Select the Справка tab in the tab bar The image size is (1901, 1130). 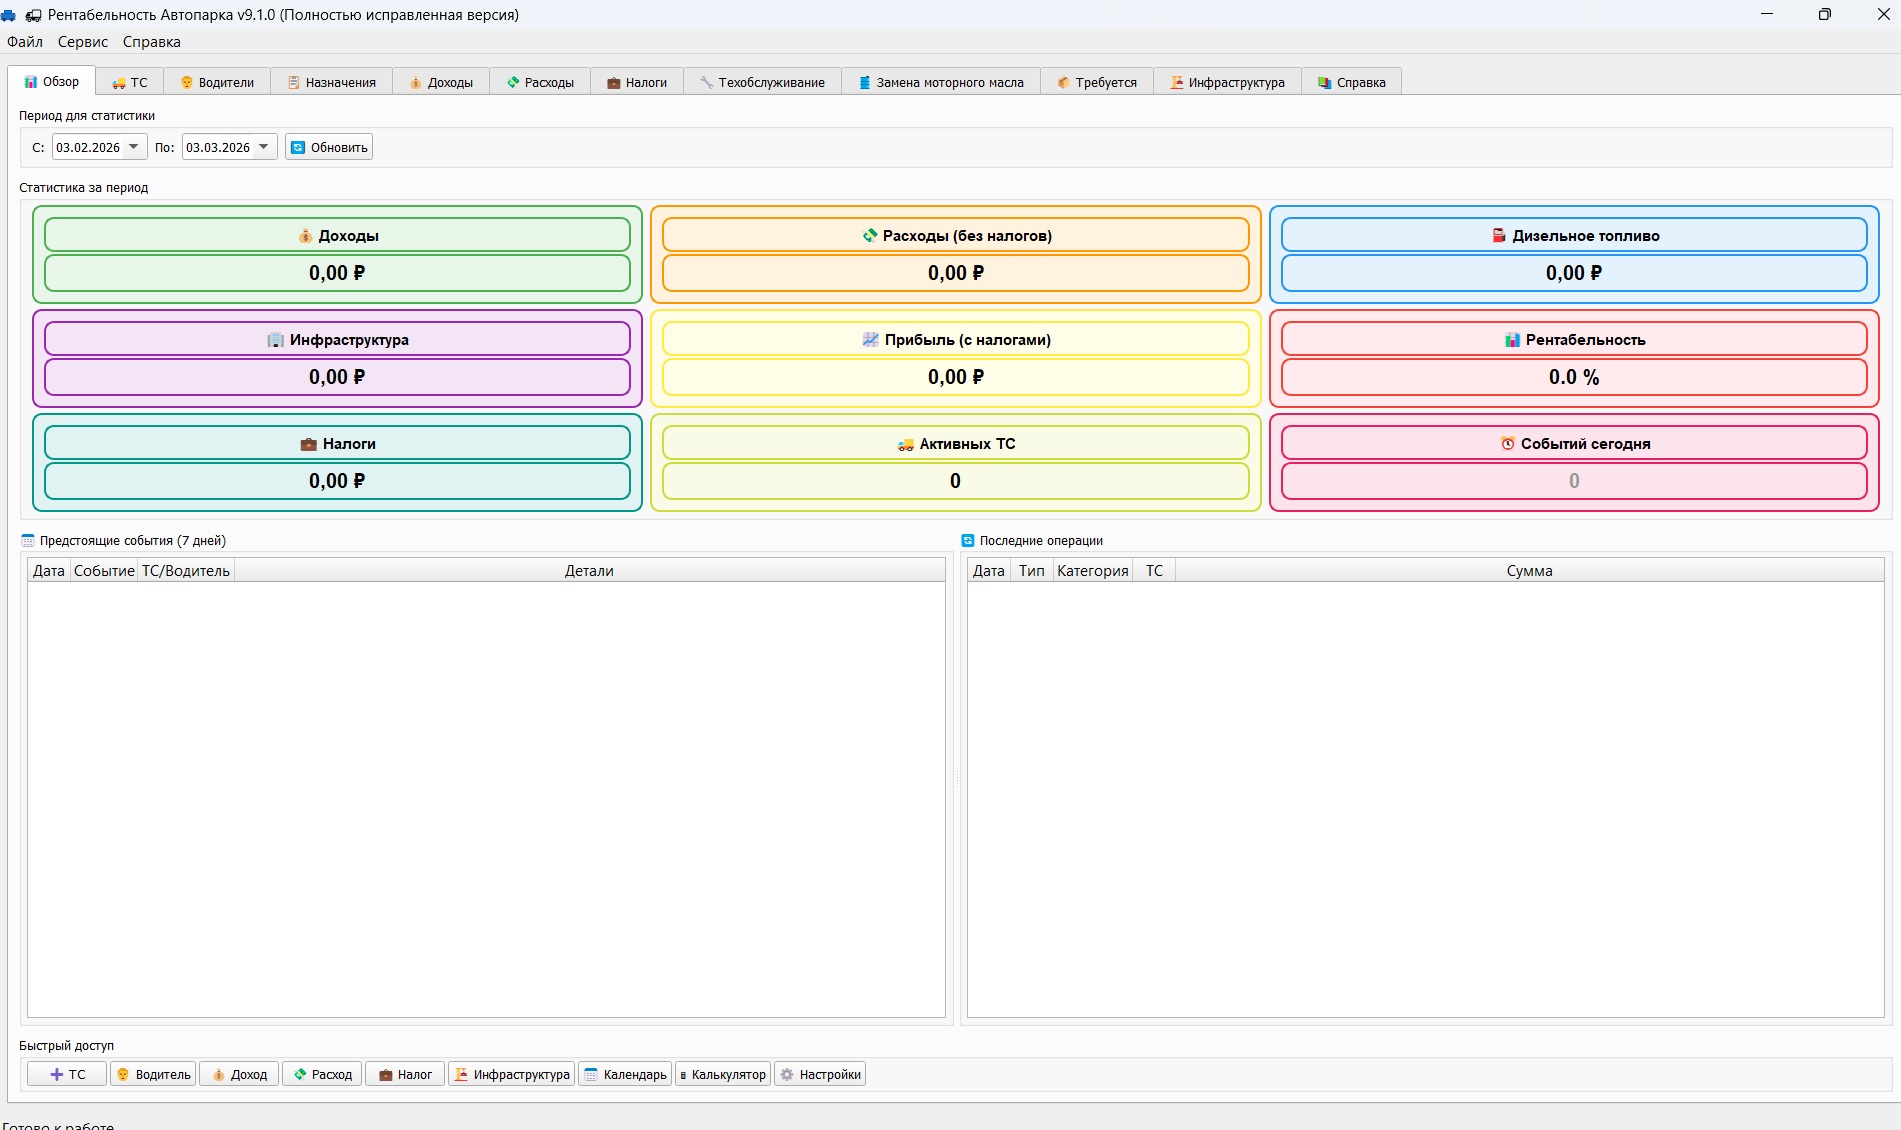pos(1352,83)
